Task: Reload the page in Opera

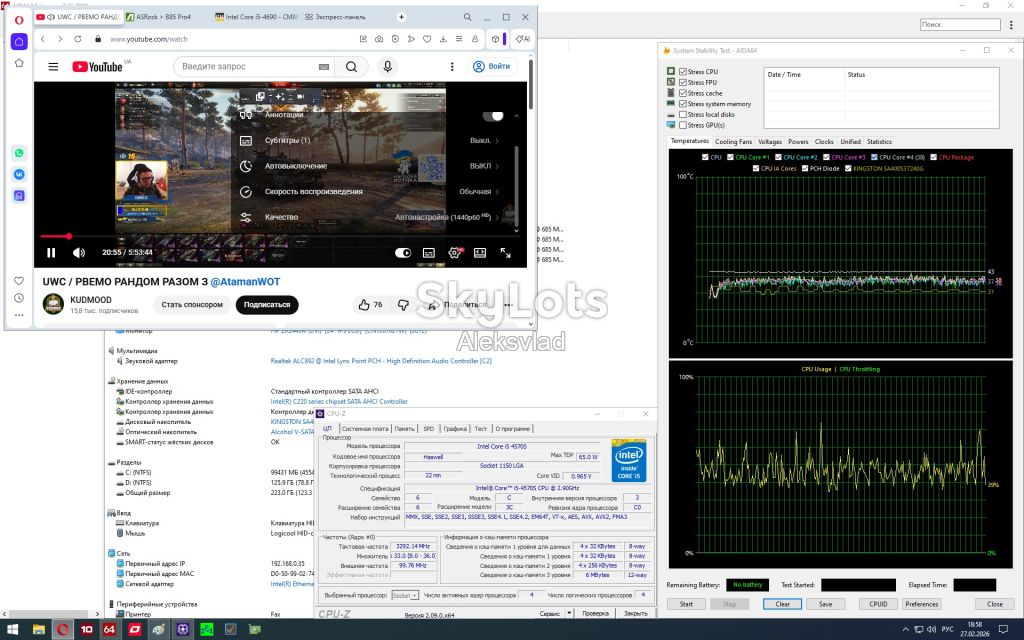Action: (x=78, y=39)
